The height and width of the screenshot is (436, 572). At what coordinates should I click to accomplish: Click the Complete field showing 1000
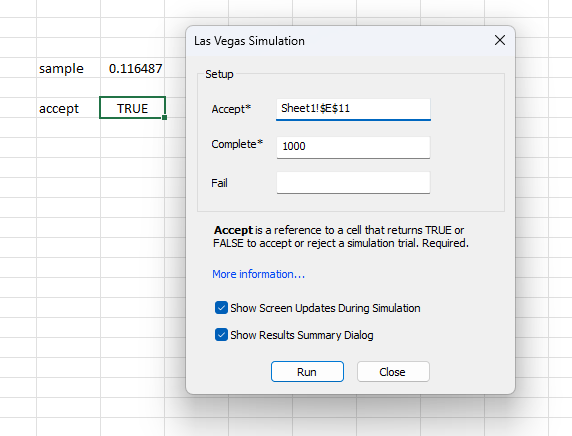click(x=353, y=147)
